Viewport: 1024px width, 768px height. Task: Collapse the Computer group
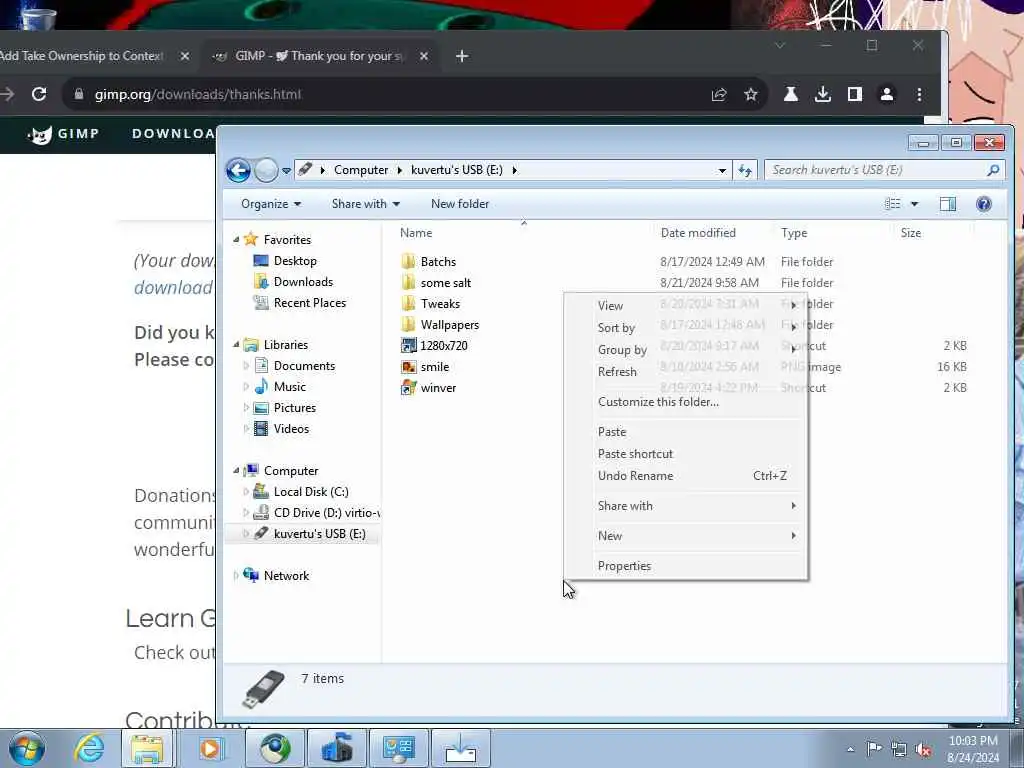coord(236,471)
